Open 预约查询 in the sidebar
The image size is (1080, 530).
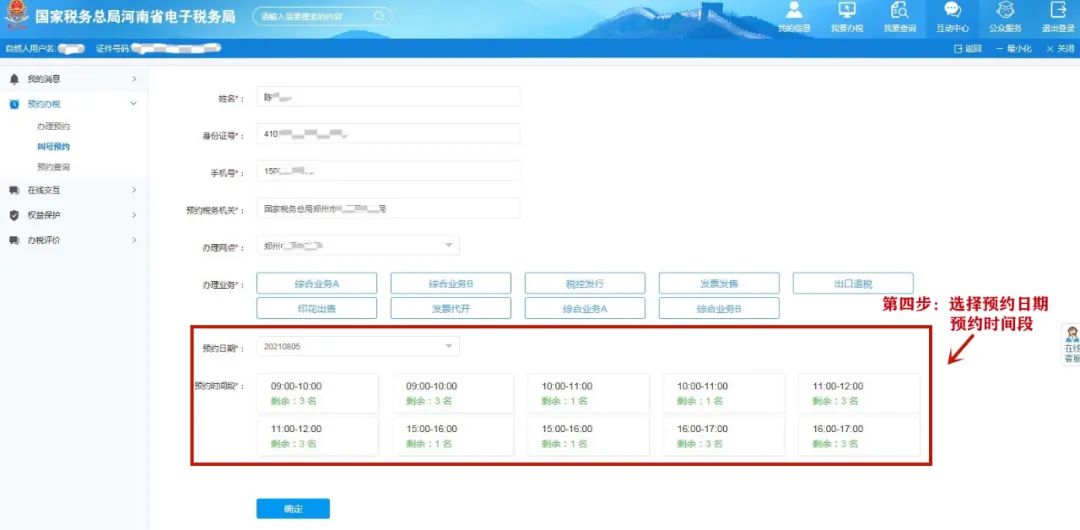pyautogui.click(x=53, y=167)
